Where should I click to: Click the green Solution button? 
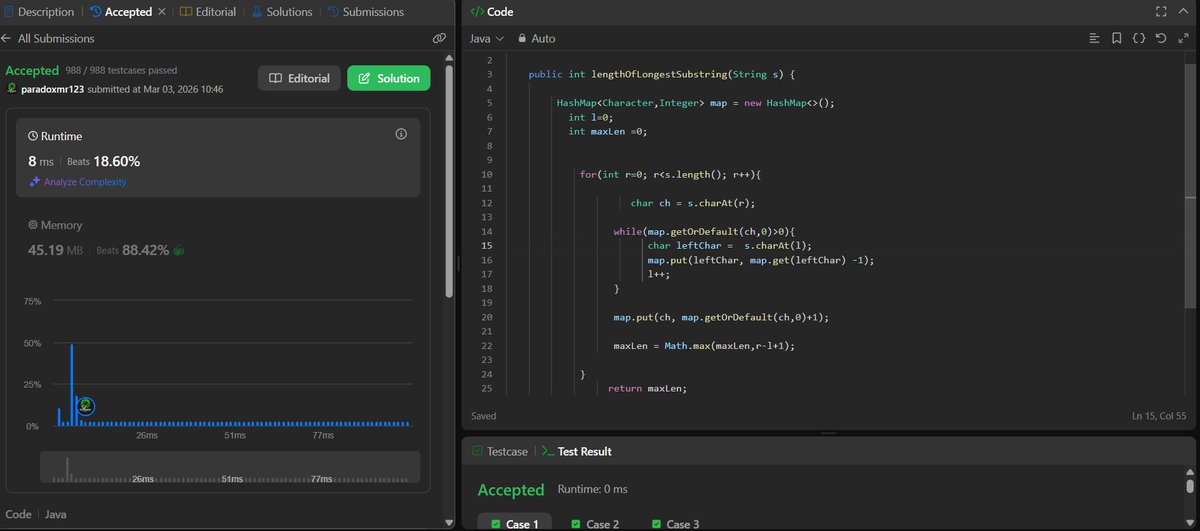click(389, 79)
